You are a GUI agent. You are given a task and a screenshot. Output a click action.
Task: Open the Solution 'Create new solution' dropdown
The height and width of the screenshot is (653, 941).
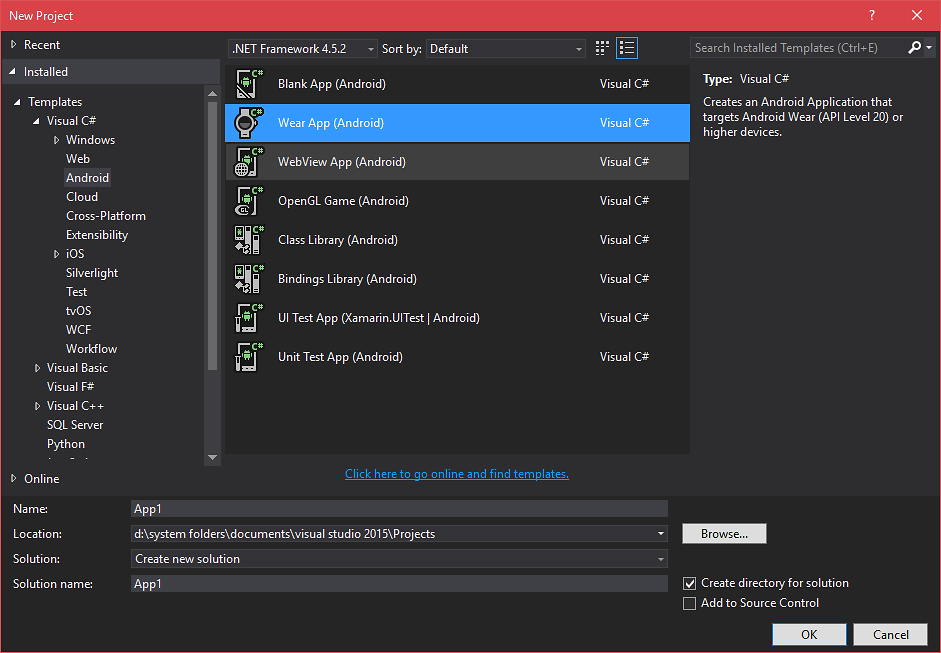(399, 559)
